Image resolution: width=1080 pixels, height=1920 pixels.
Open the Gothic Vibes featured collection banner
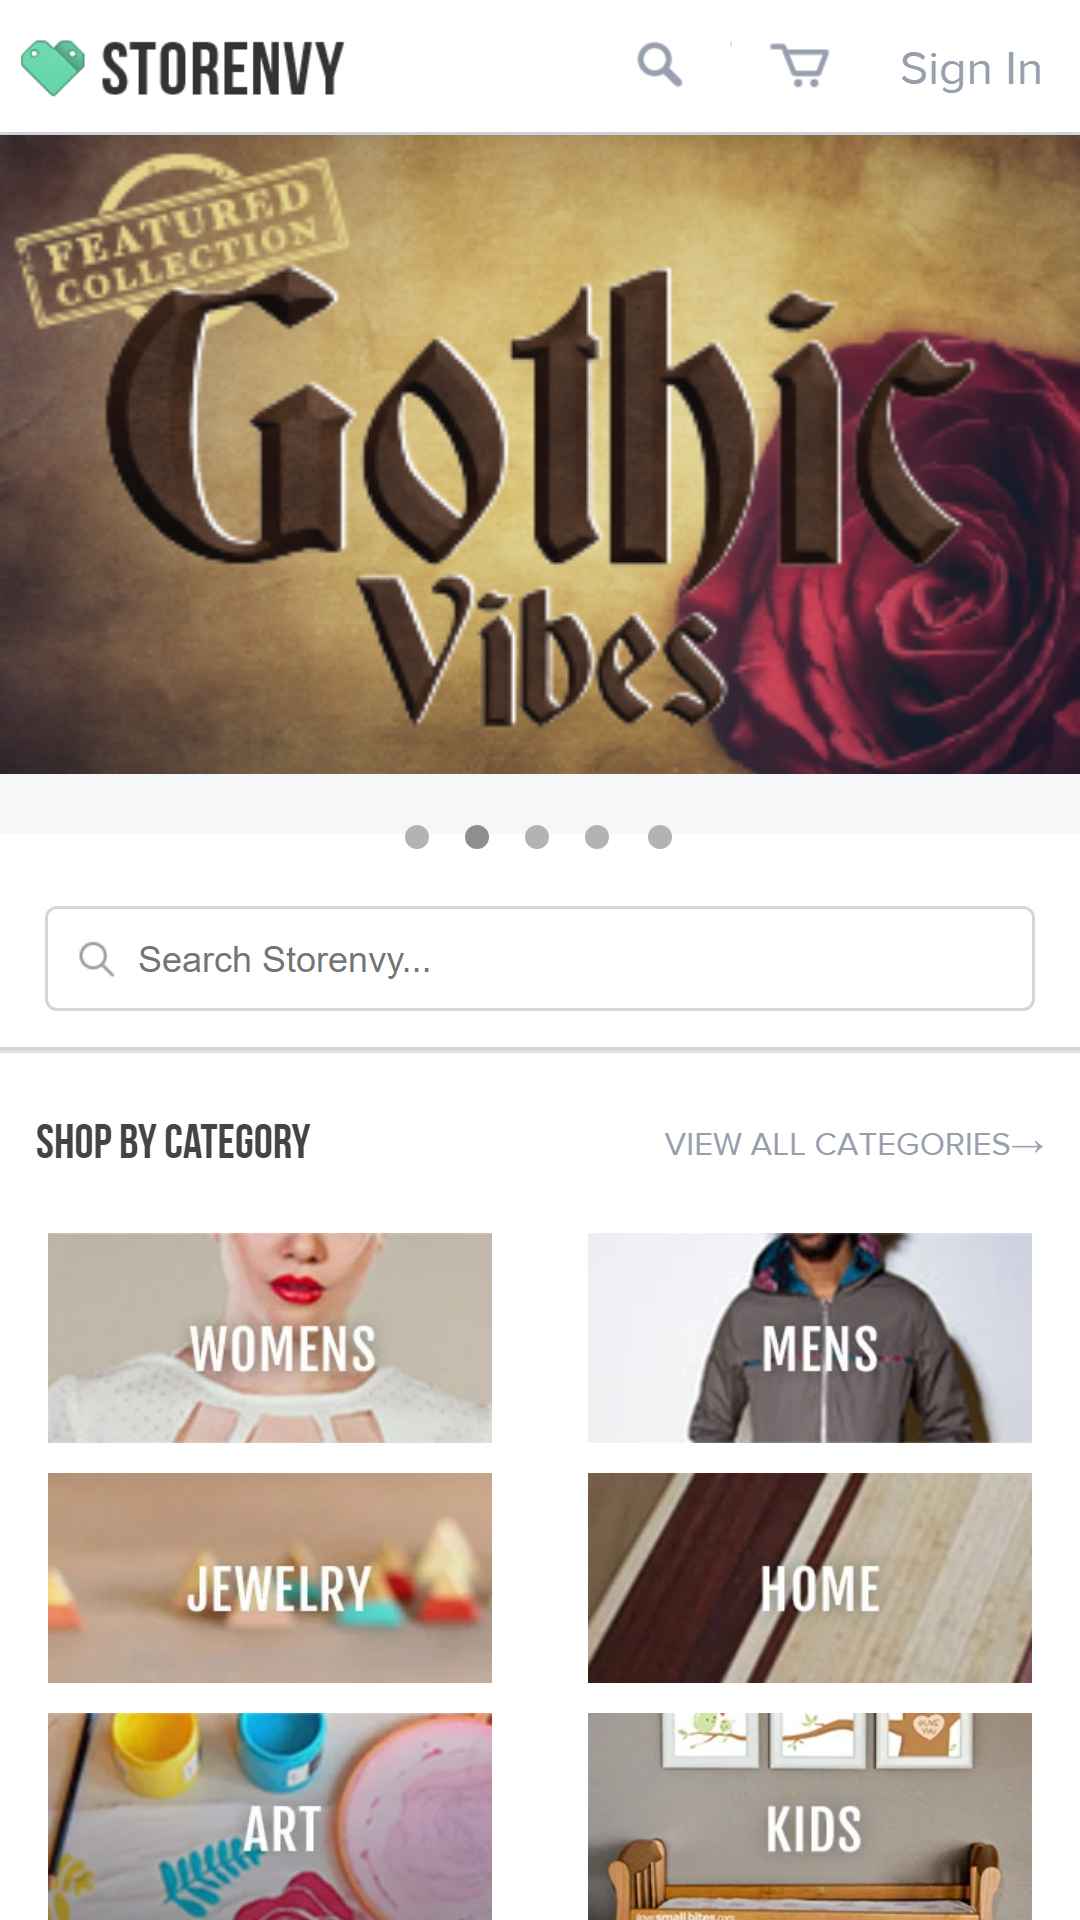click(x=540, y=454)
